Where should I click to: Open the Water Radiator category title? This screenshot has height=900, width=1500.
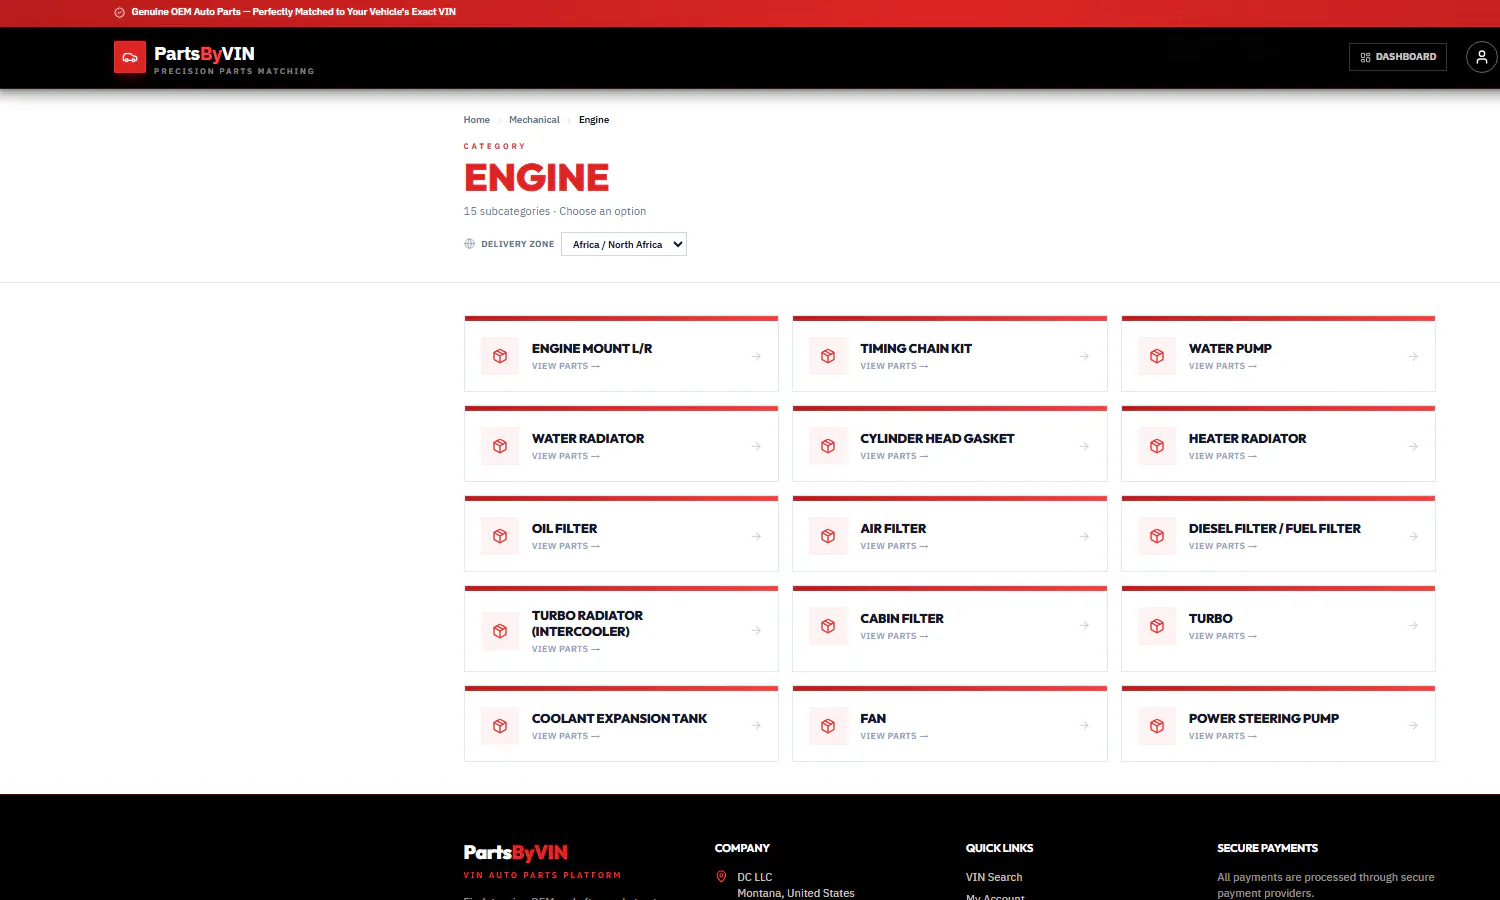pyautogui.click(x=588, y=439)
